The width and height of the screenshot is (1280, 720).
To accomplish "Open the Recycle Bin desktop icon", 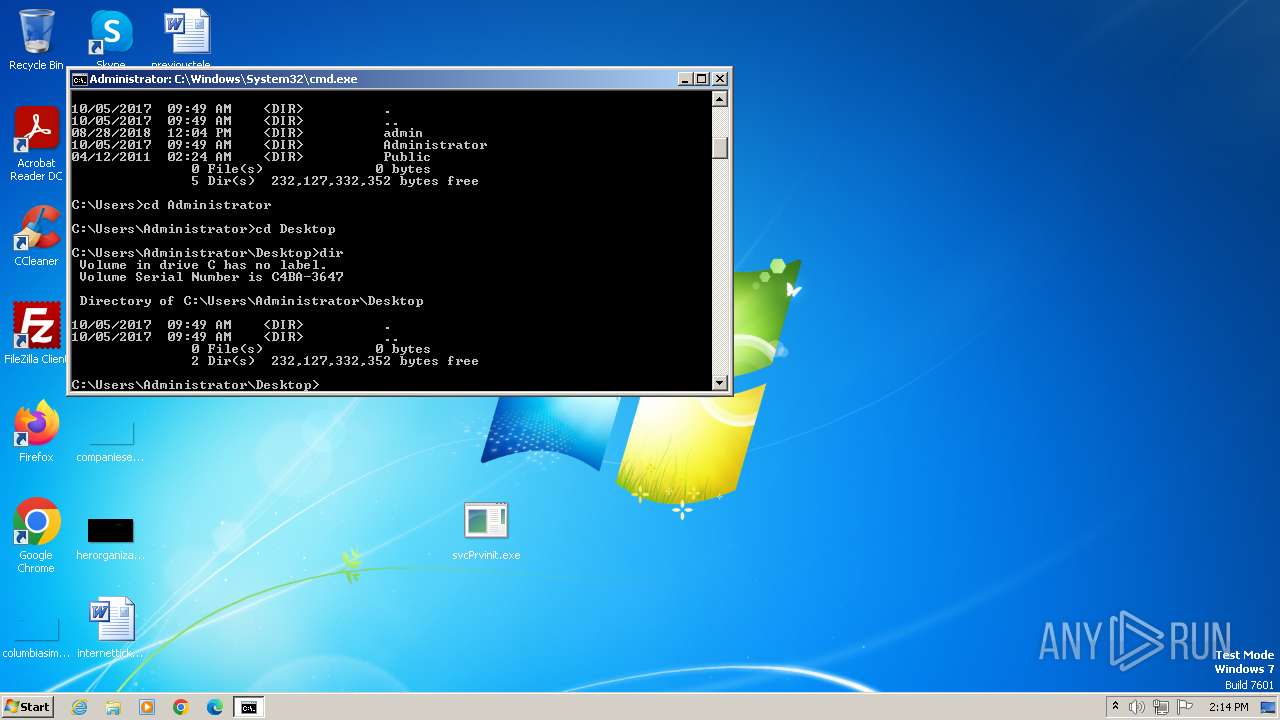I will 36,40.
